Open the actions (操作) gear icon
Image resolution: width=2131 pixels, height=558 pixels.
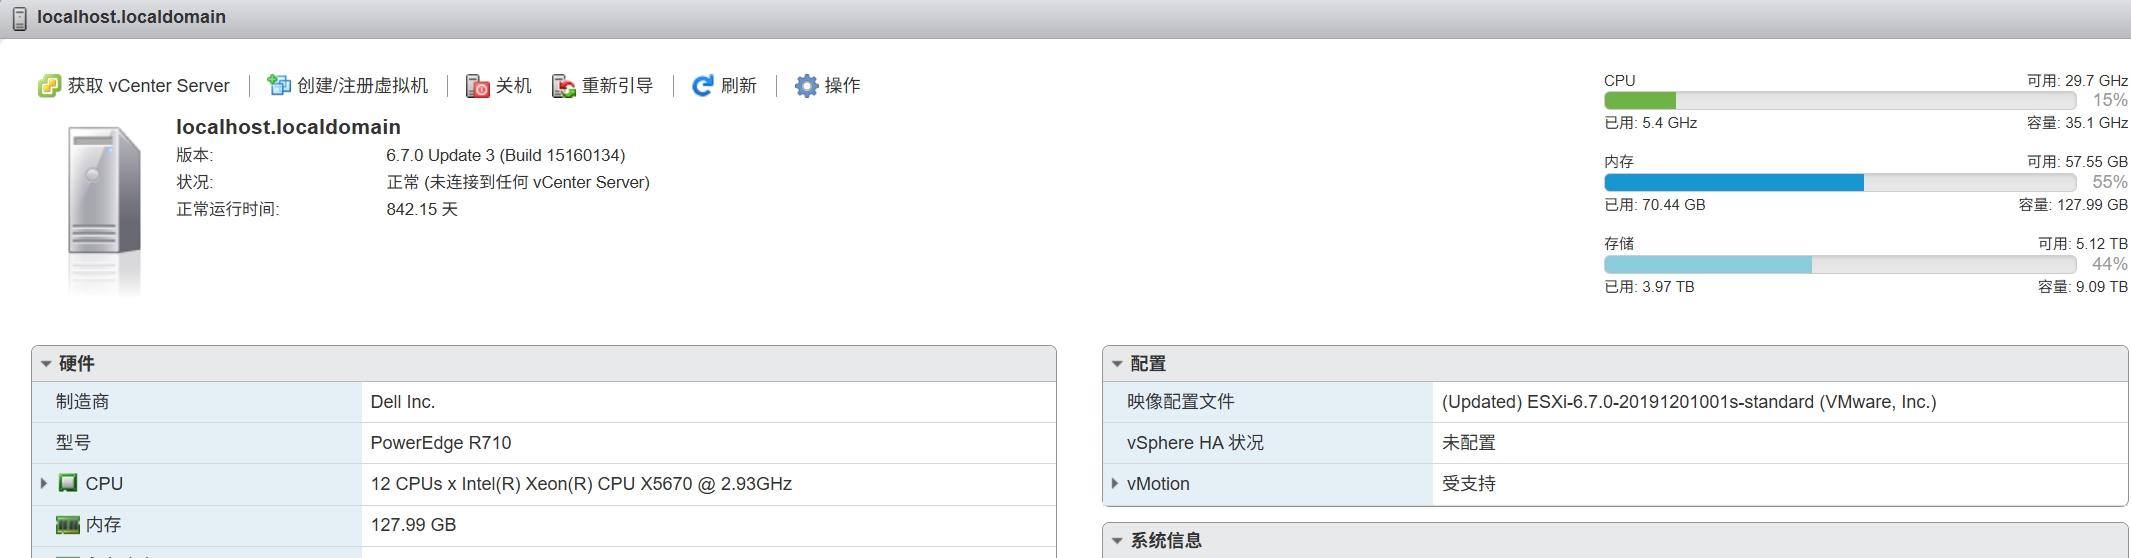pyautogui.click(x=806, y=86)
